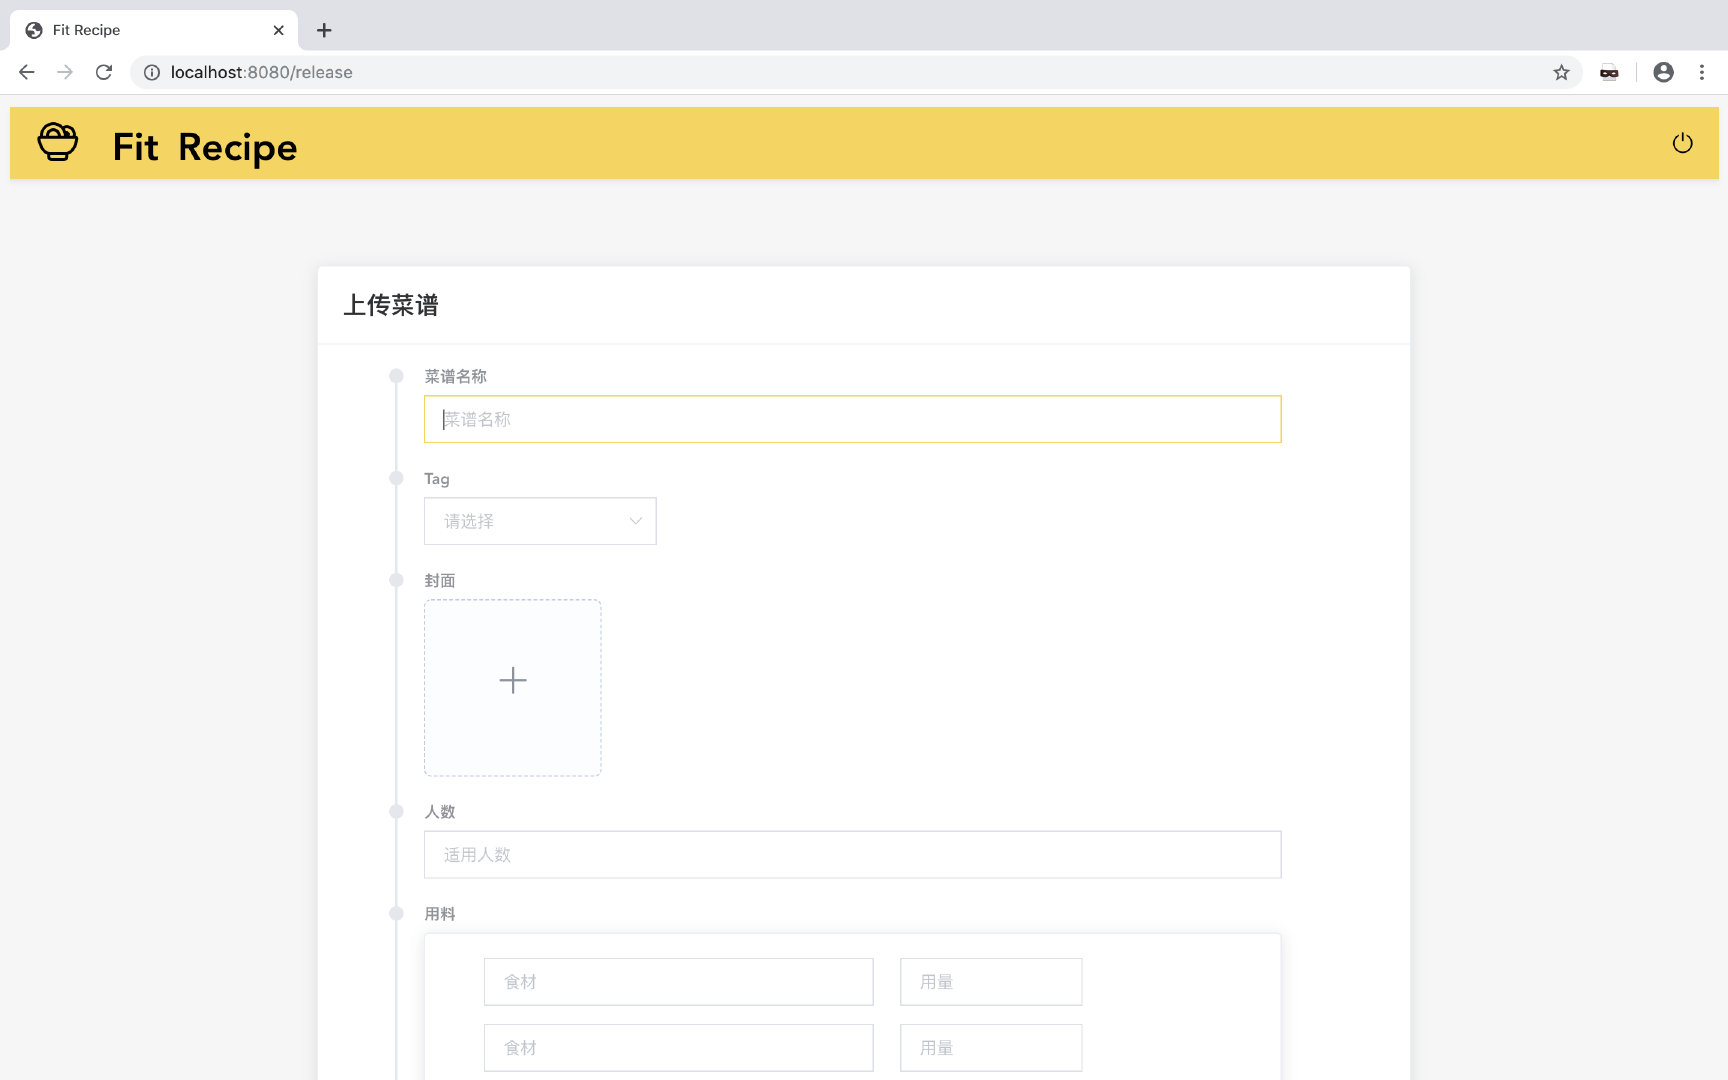Bookmark this page with the star icon

click(x=1561, y=72)
